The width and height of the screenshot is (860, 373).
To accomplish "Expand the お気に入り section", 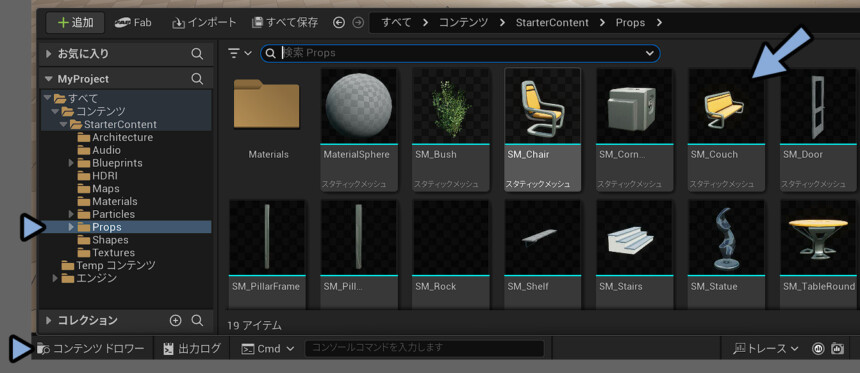I will coord(48,54).
